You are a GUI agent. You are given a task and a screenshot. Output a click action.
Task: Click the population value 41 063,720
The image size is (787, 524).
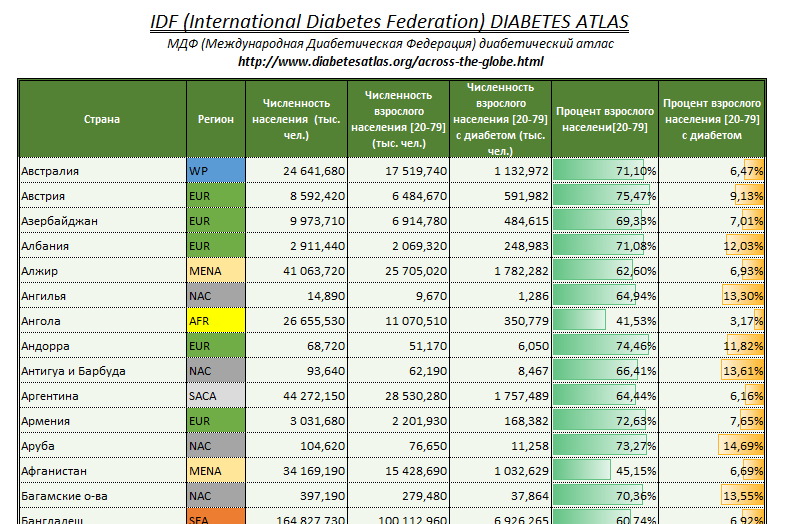[x=295, y=271]
